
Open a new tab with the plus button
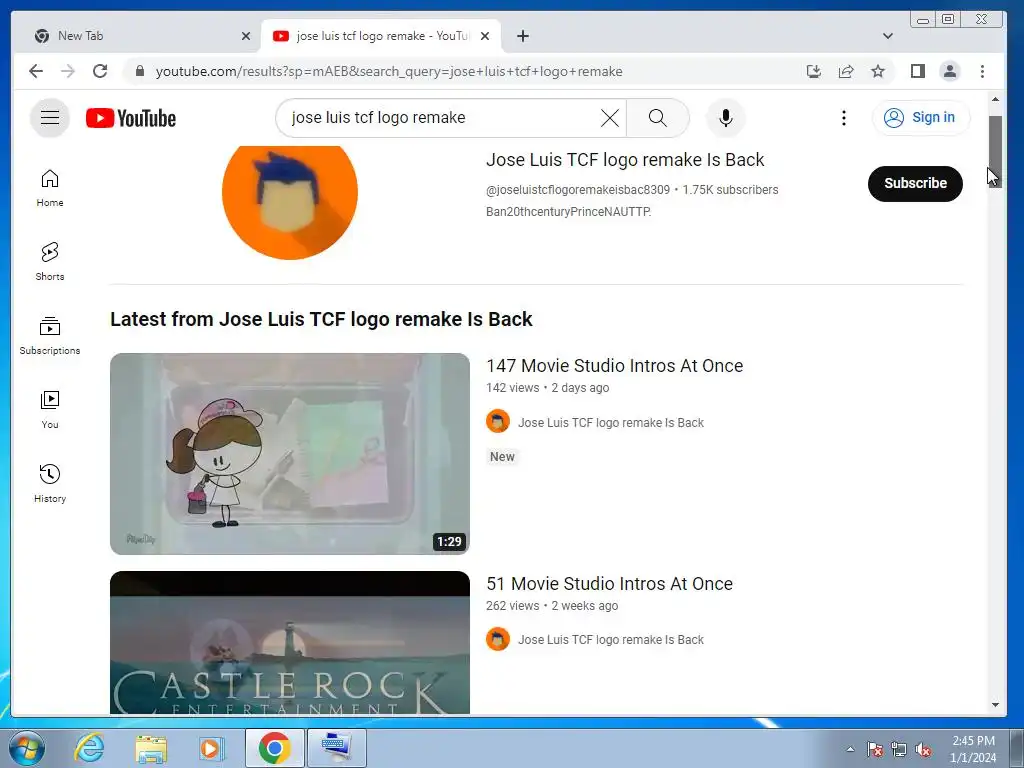point(522,36)
